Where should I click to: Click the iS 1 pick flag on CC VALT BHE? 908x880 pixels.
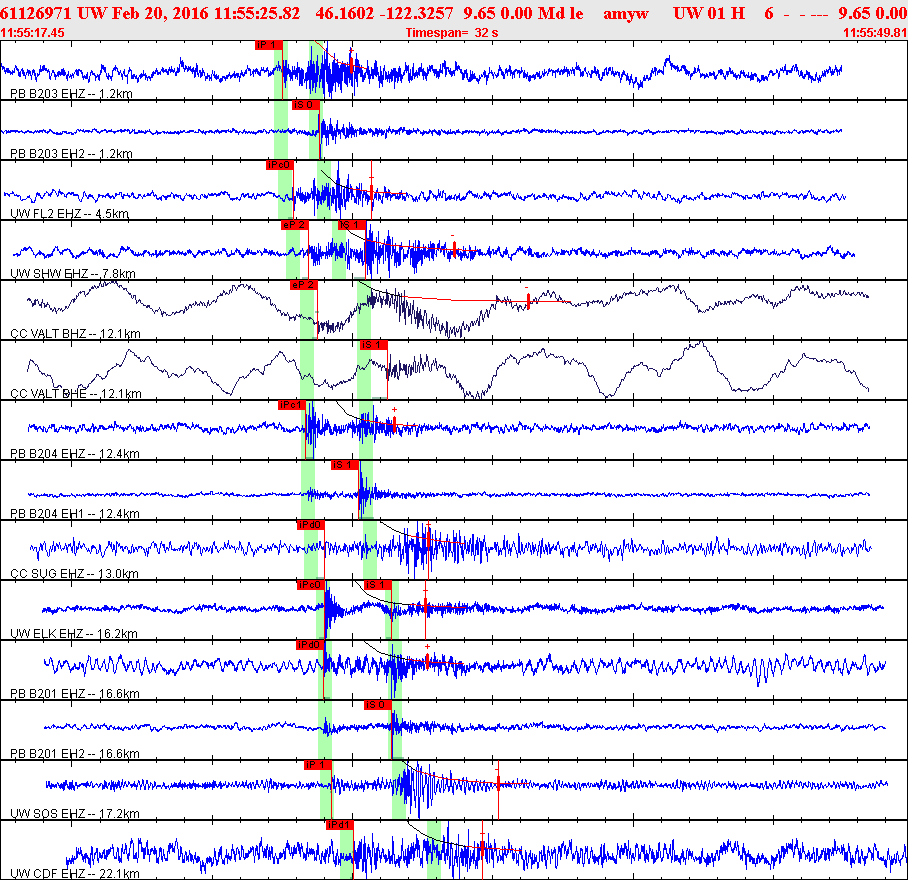374,345
